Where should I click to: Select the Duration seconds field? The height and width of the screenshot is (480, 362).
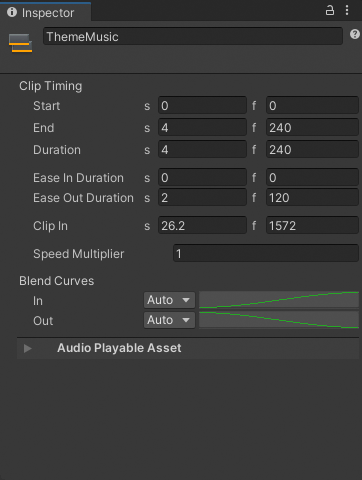[x=202, y=150]
